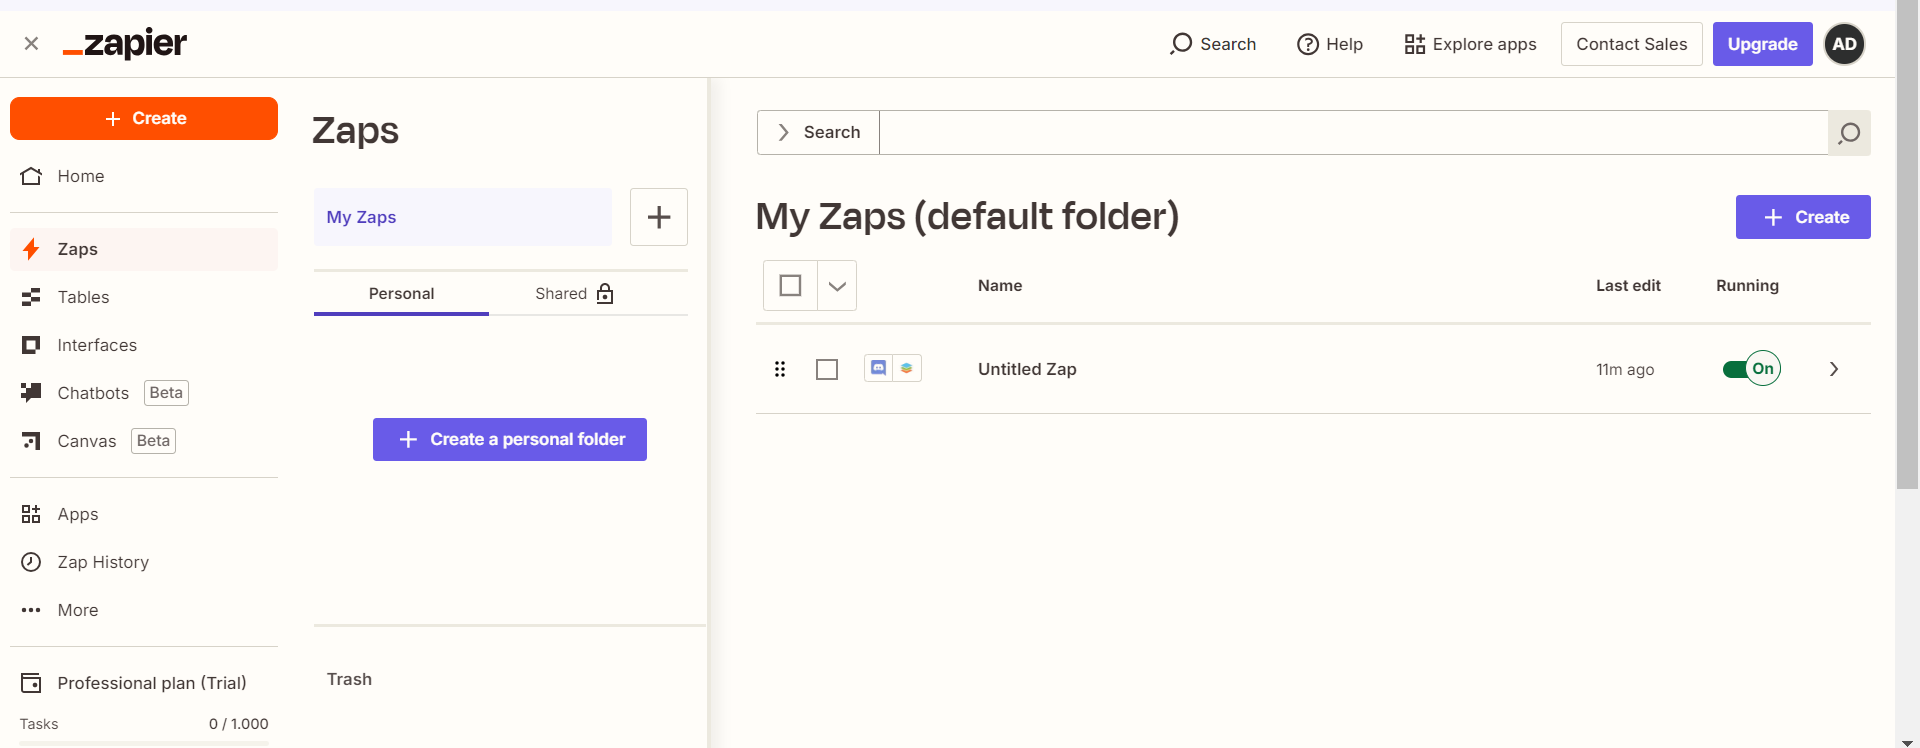Sort by the Last edit column header
The height and width of the screenshot is (748, 1920).
tap(1628, 286)
